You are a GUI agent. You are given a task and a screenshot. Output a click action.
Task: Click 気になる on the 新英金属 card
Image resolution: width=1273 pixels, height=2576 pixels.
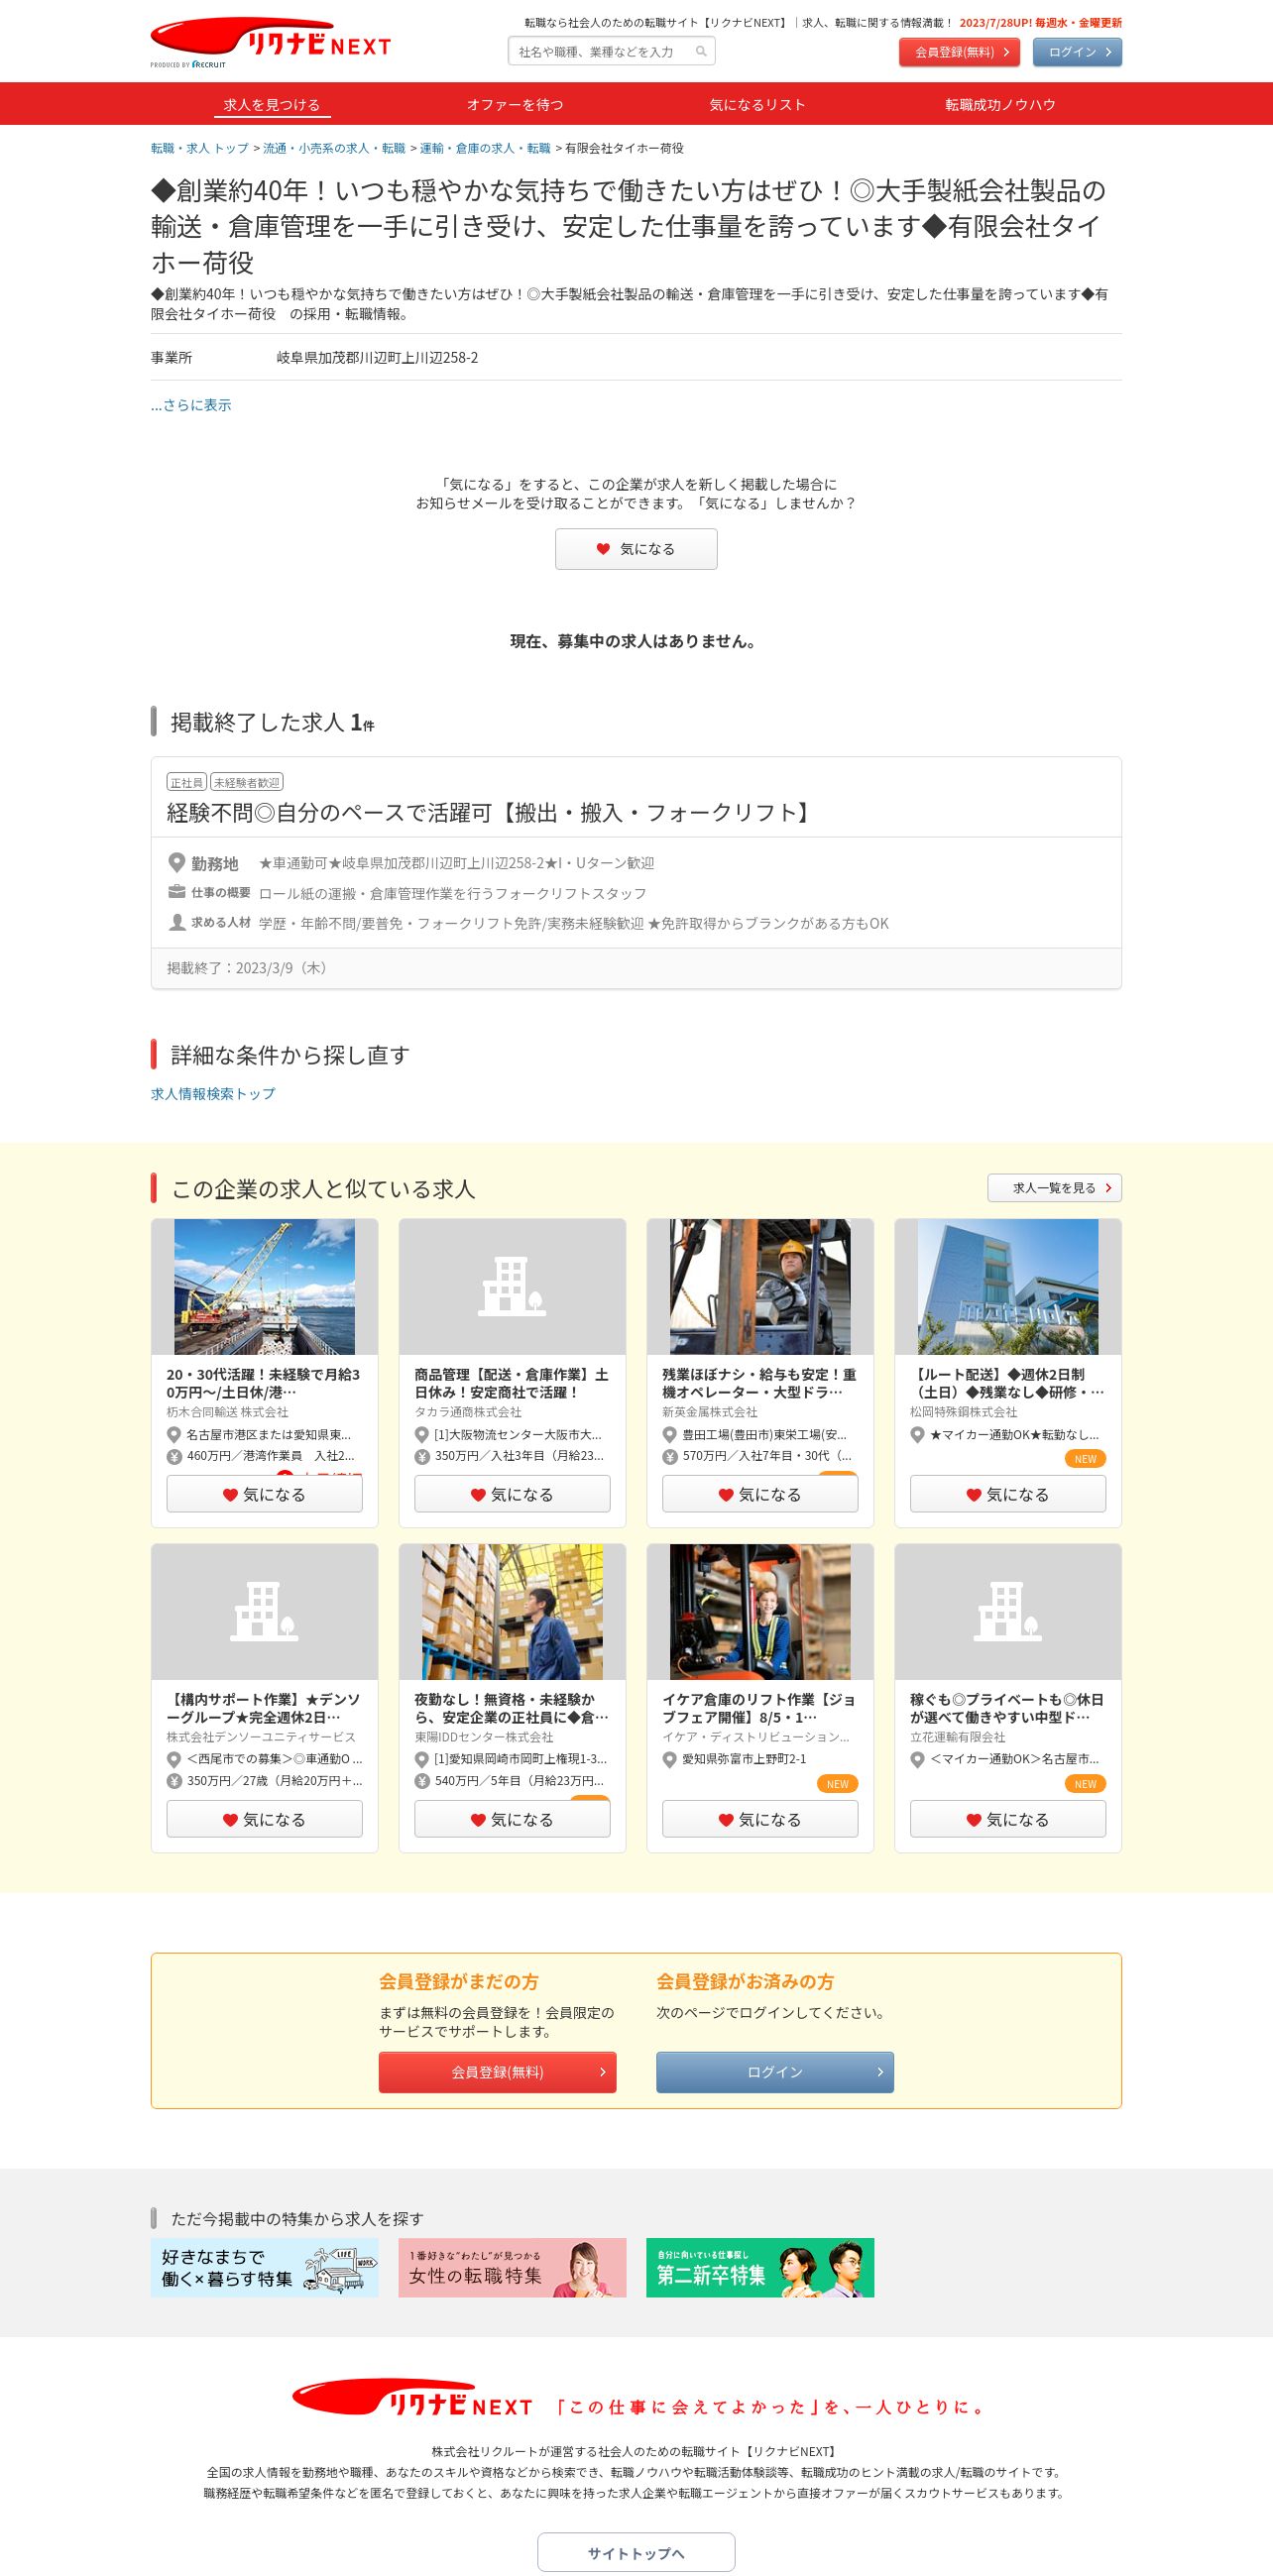760,1494
